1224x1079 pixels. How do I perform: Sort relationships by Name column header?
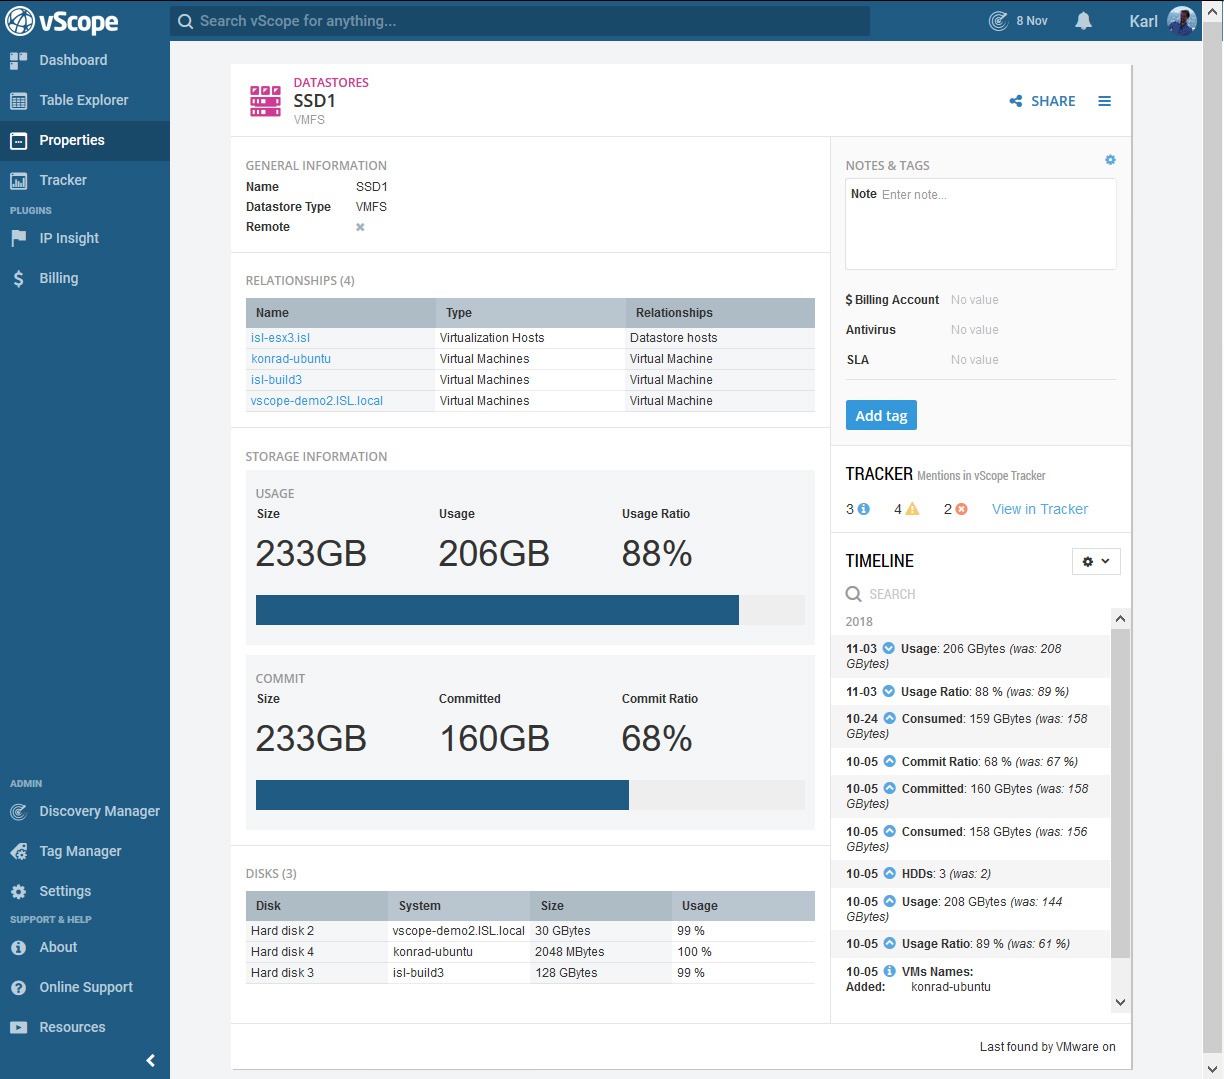[x=341, y=313]
